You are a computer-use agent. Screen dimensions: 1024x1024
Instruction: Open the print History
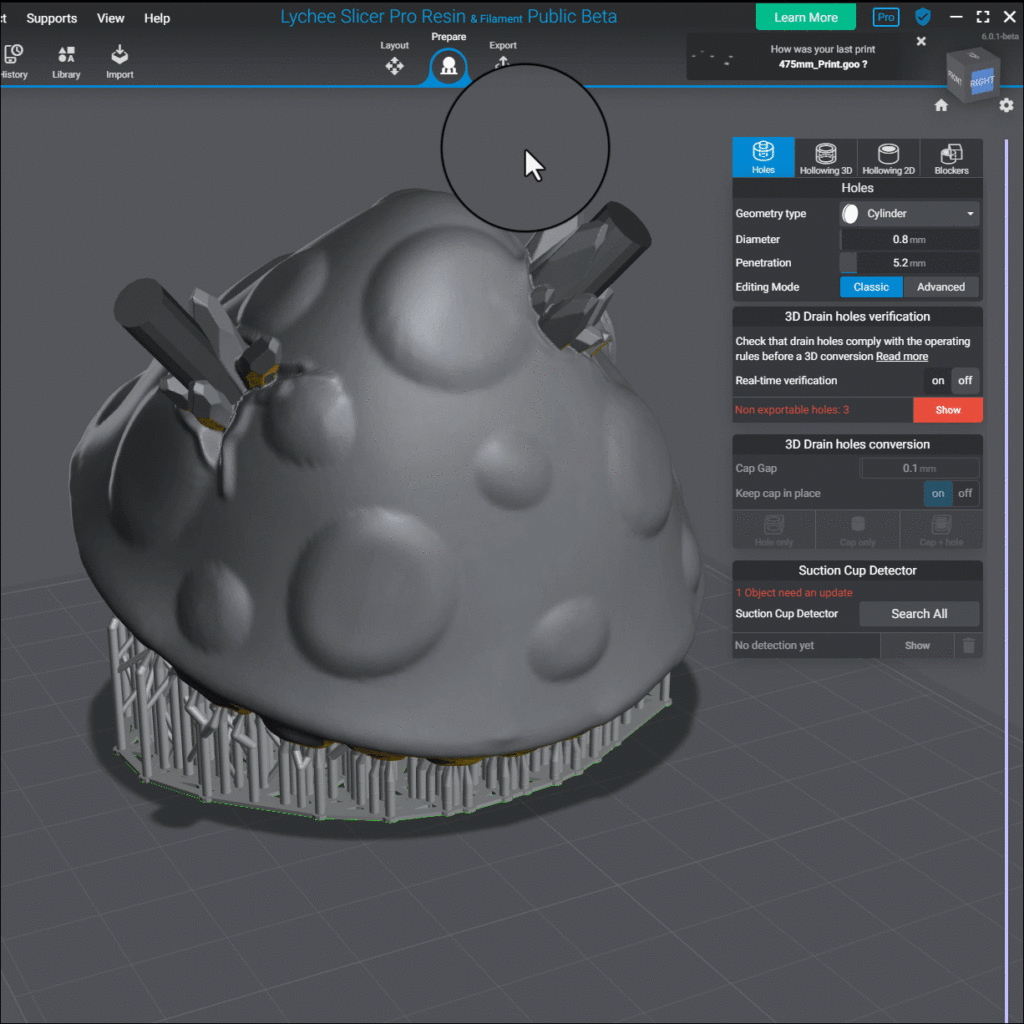(14, 62)
